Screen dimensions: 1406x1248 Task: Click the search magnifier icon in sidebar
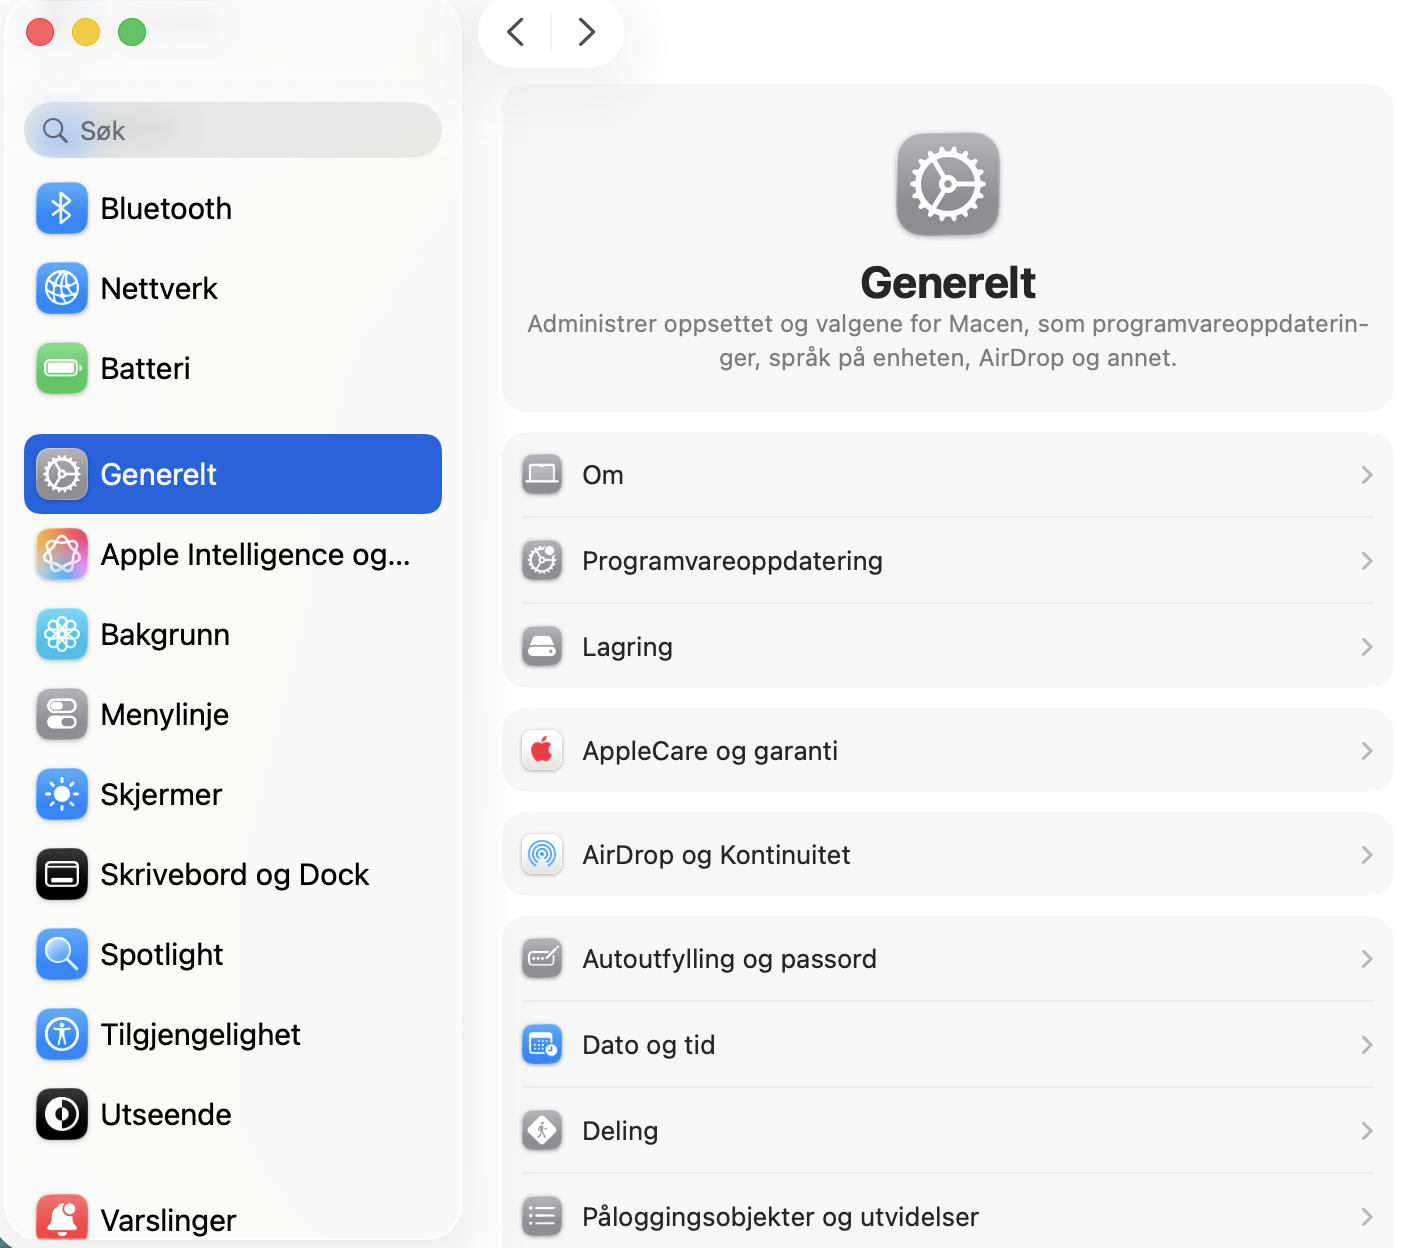[55, 130]
